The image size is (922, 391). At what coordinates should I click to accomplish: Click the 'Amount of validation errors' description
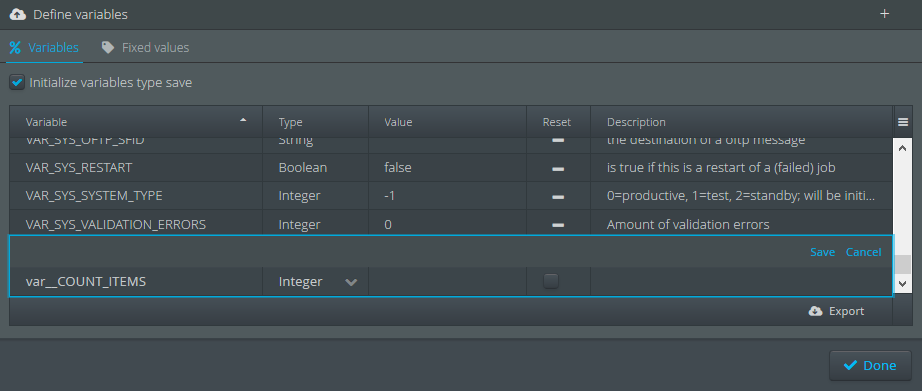[688, 225]
